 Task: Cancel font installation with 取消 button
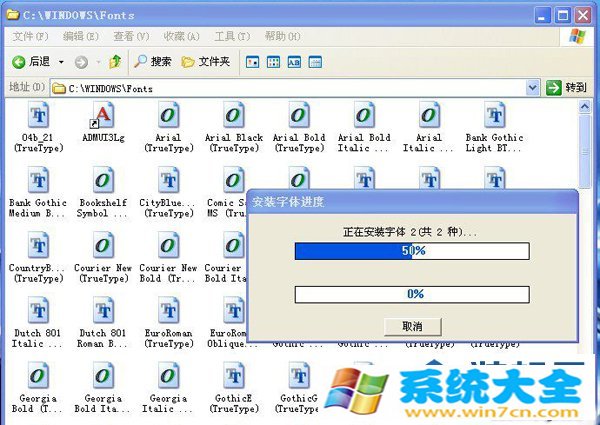(x=412, y=326)
